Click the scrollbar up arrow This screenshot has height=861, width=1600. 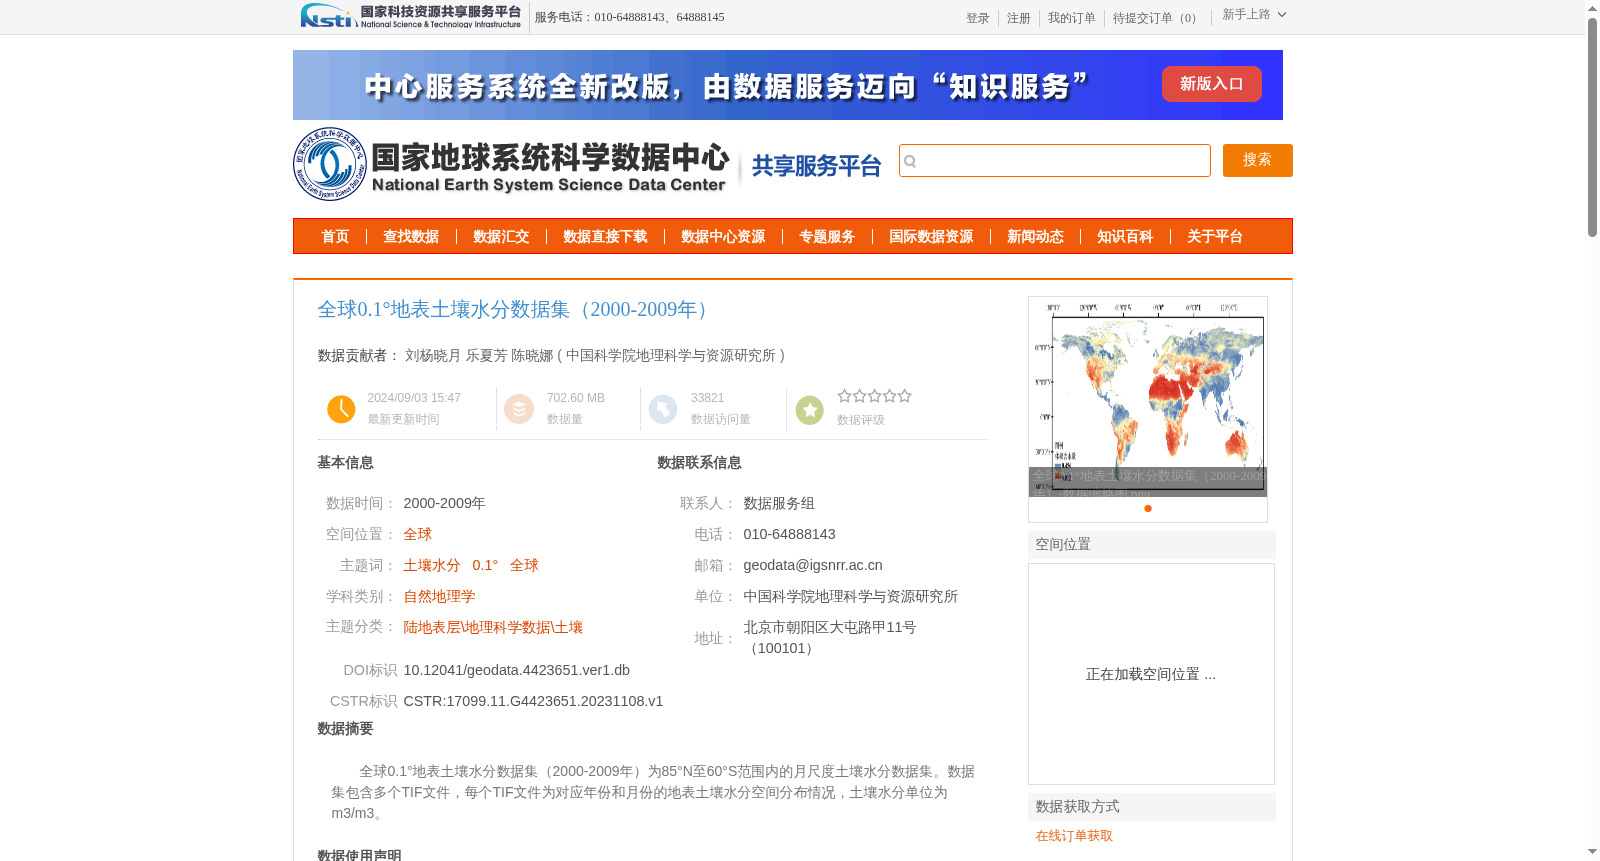[1592, 8]
